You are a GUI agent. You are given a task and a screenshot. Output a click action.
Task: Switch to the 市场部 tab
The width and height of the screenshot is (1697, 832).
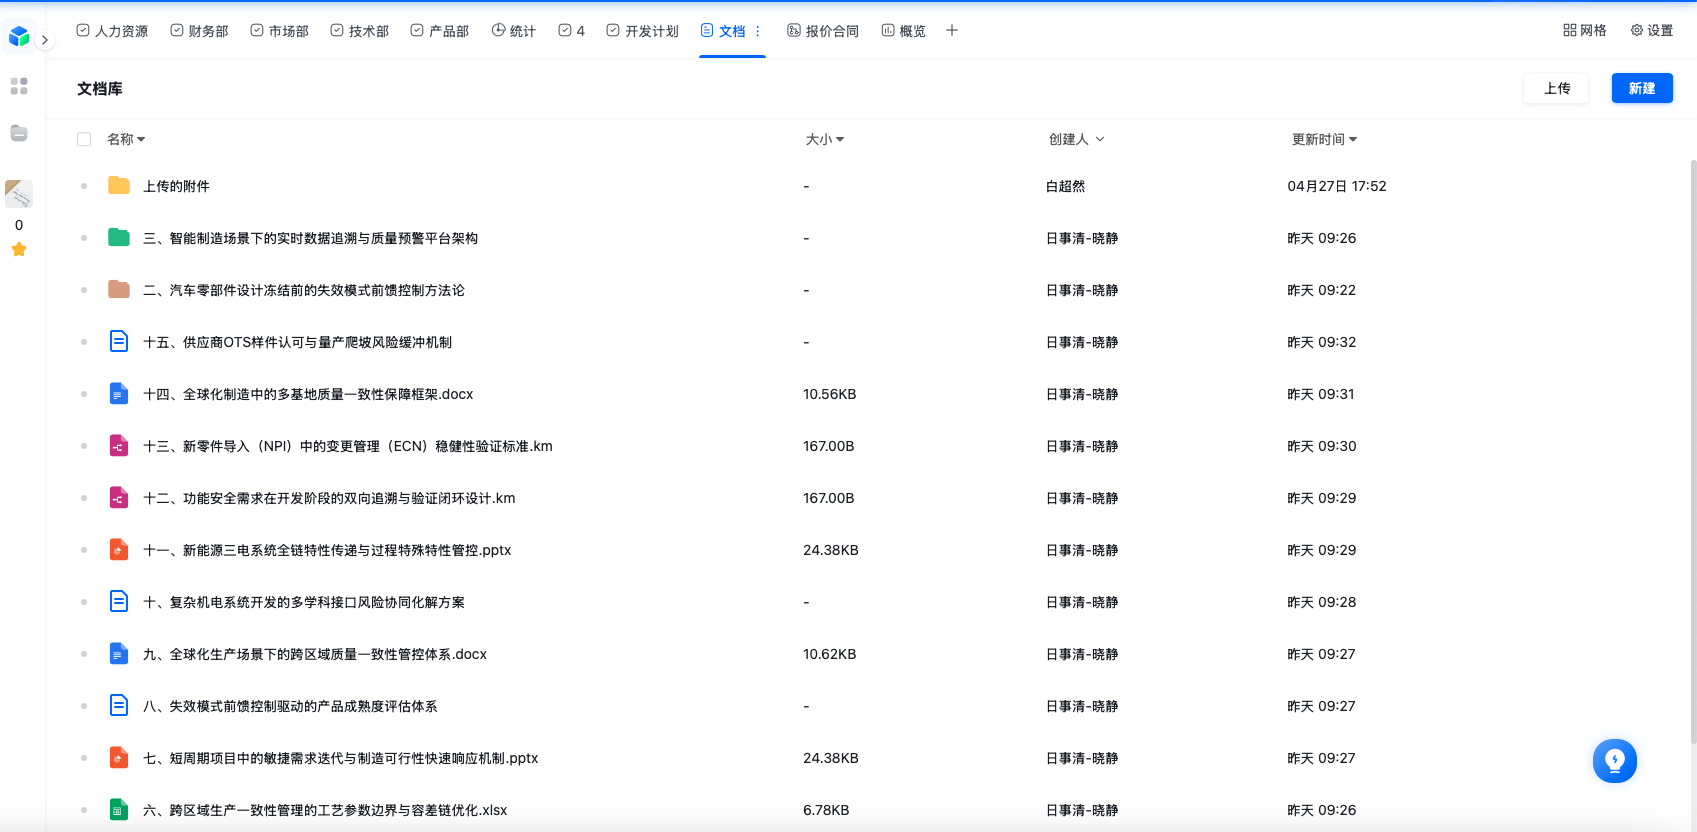[x=279, y=31]
